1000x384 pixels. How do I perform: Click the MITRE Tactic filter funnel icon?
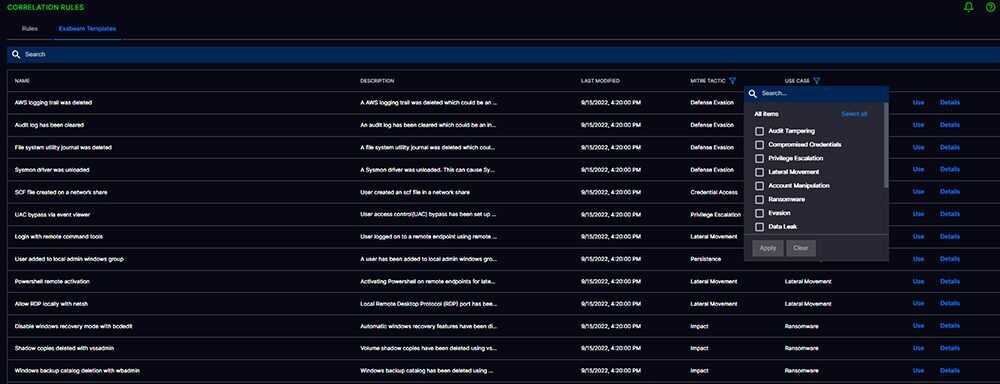coord(732,81)
